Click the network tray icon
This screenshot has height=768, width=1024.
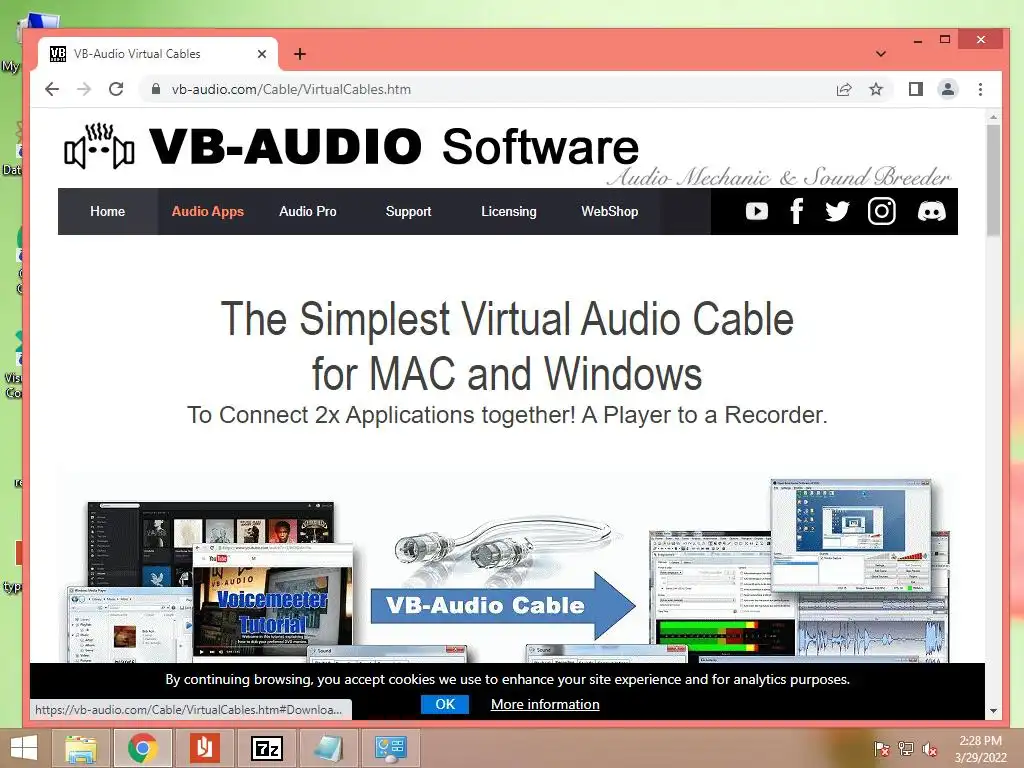pyautogui.click(x=906, y=749)
